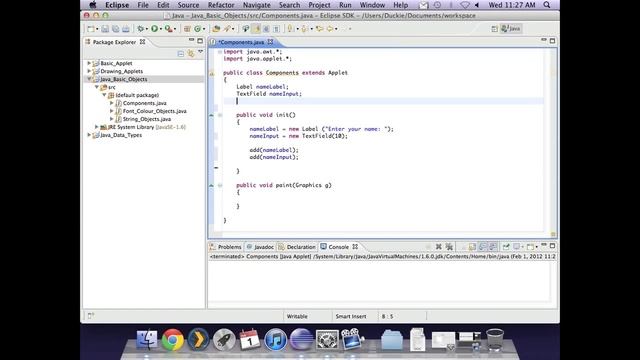The height and width of the screenshot is (360, 640).
Task: Open Spotlight search in the menu bar
Action: 547,5
